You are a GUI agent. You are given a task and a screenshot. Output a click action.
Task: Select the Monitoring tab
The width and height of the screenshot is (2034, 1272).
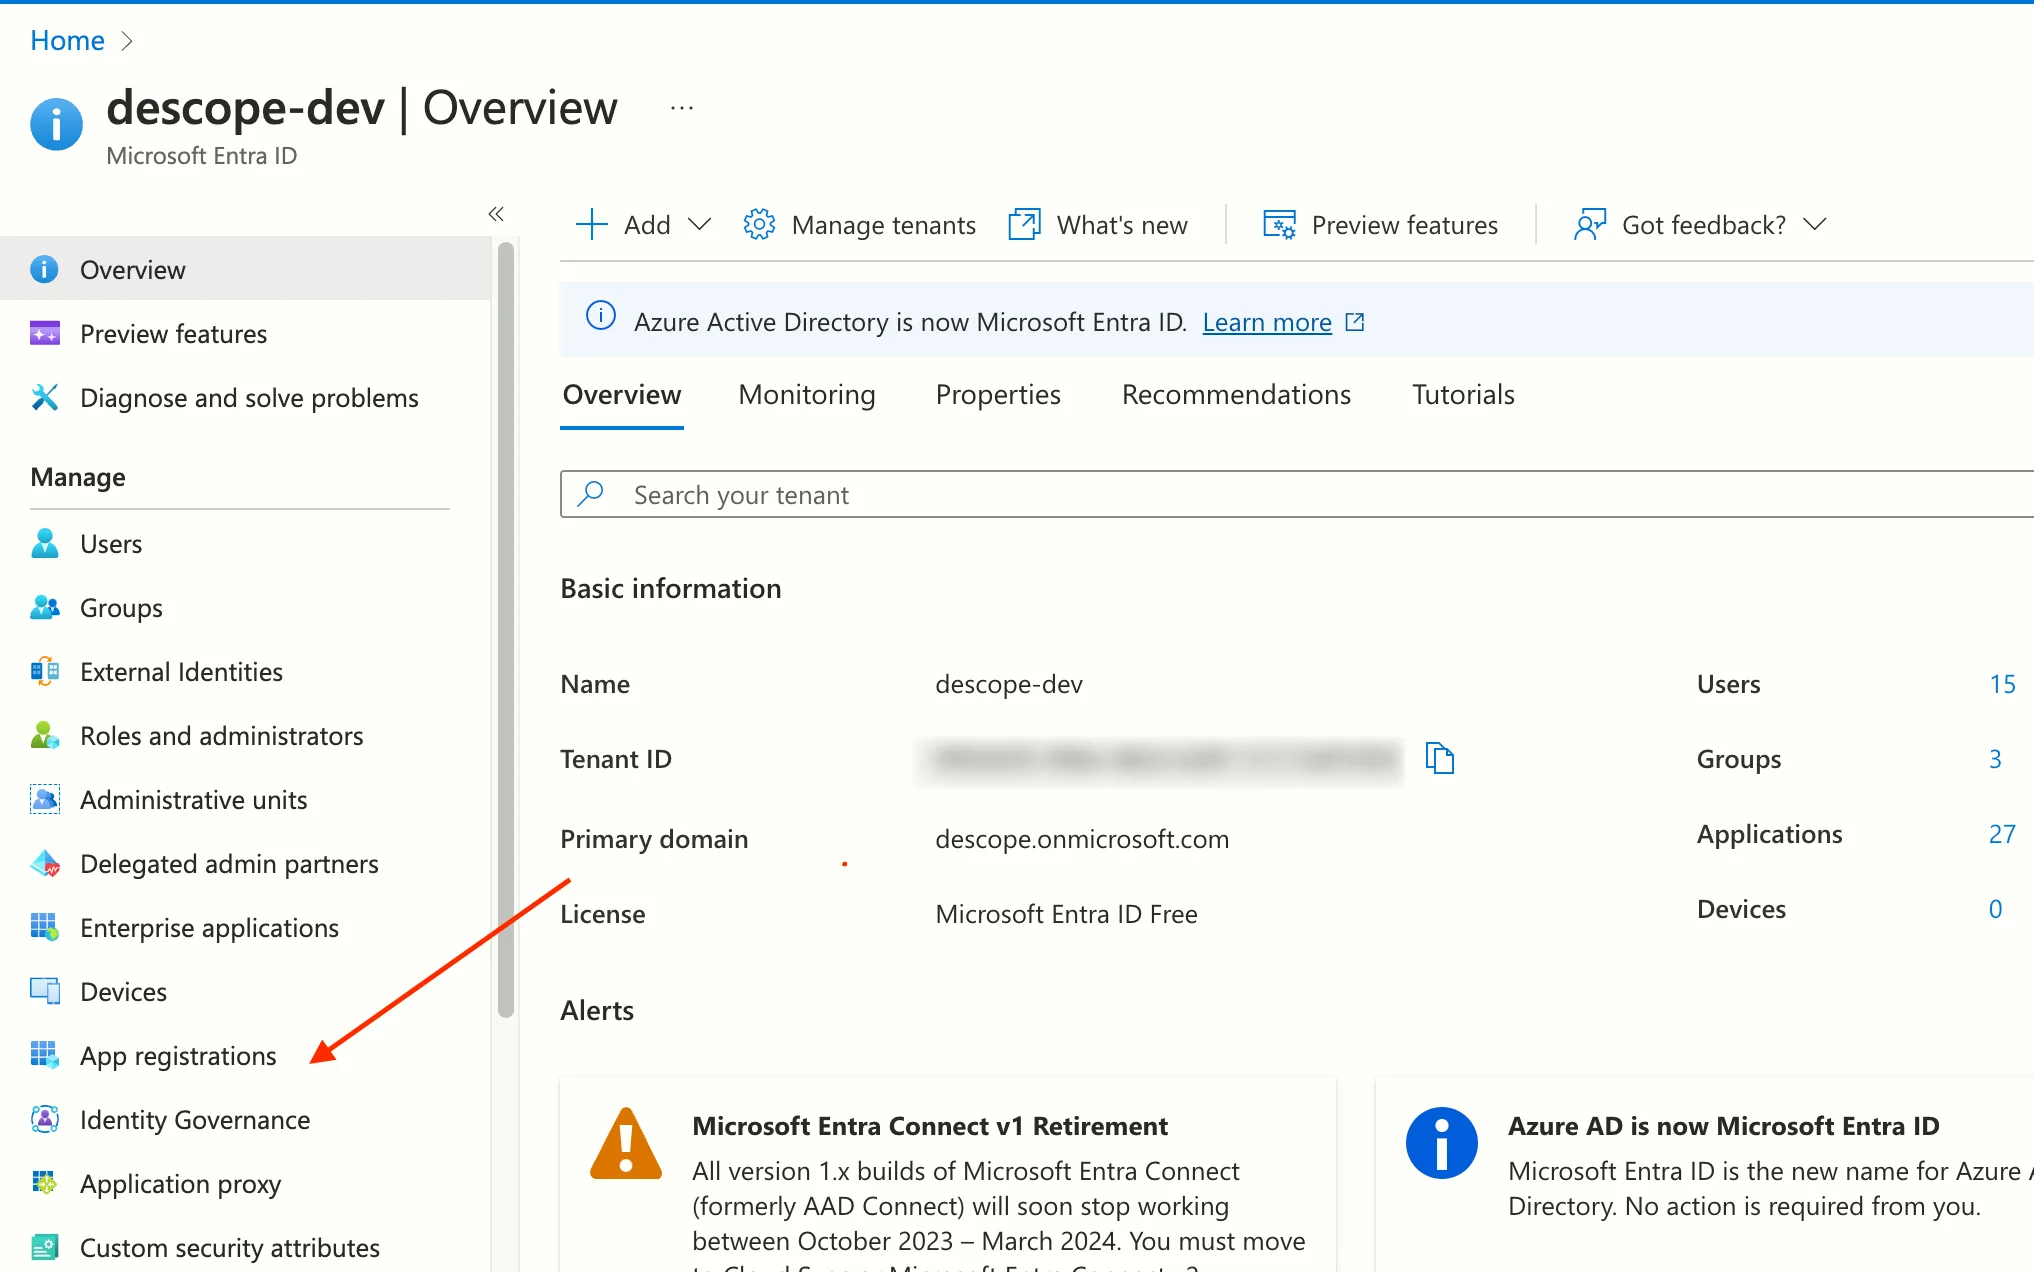[807, 393]
